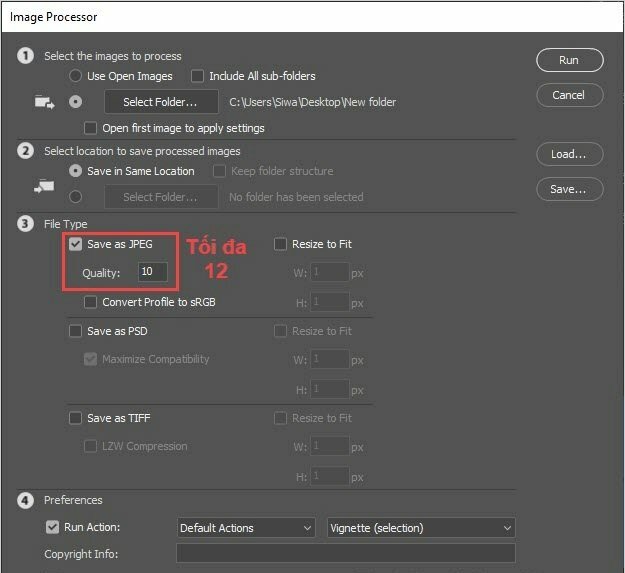625x573 pixels.
Task: Click 'Select location to save processed images' heading
Action: pyautogui.click(x=142, y=151)
